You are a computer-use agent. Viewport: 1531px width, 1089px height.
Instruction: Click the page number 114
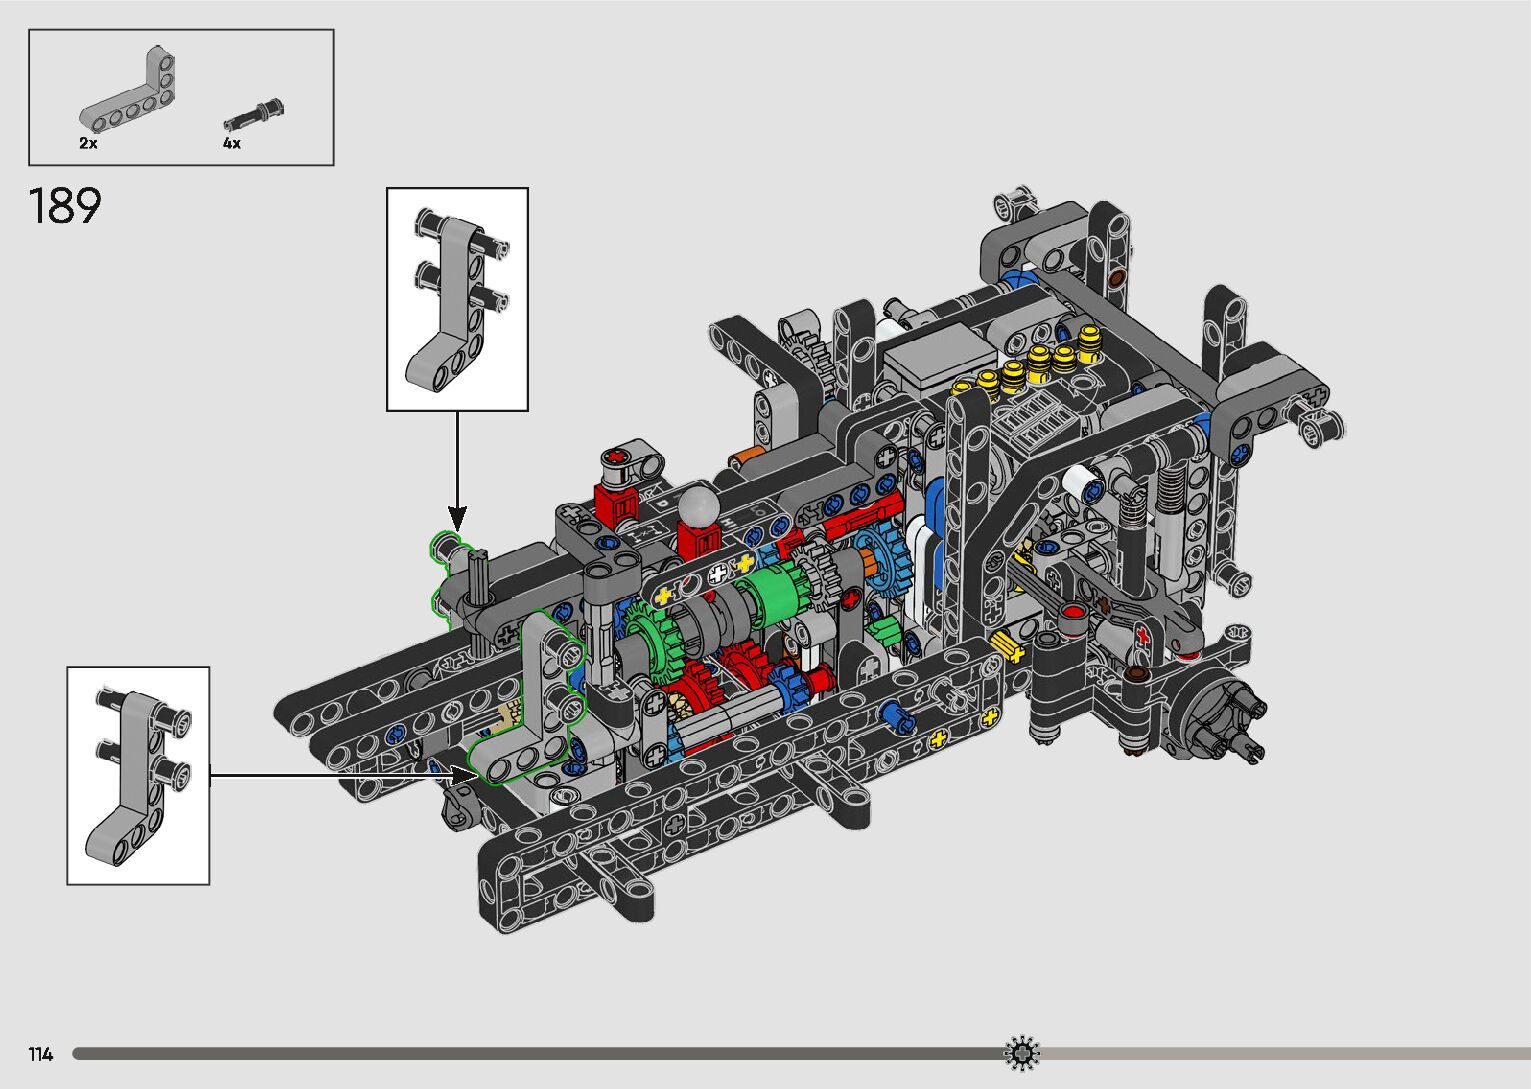point(41,1054)
